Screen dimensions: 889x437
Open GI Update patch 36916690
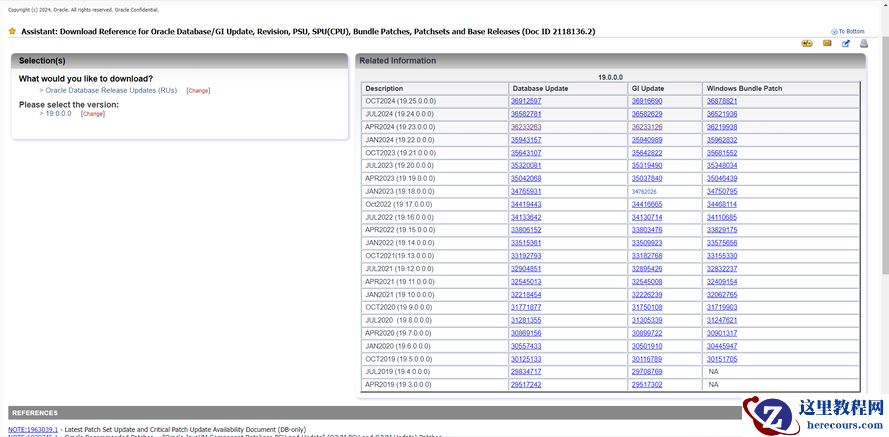click(x=647, y=101)
